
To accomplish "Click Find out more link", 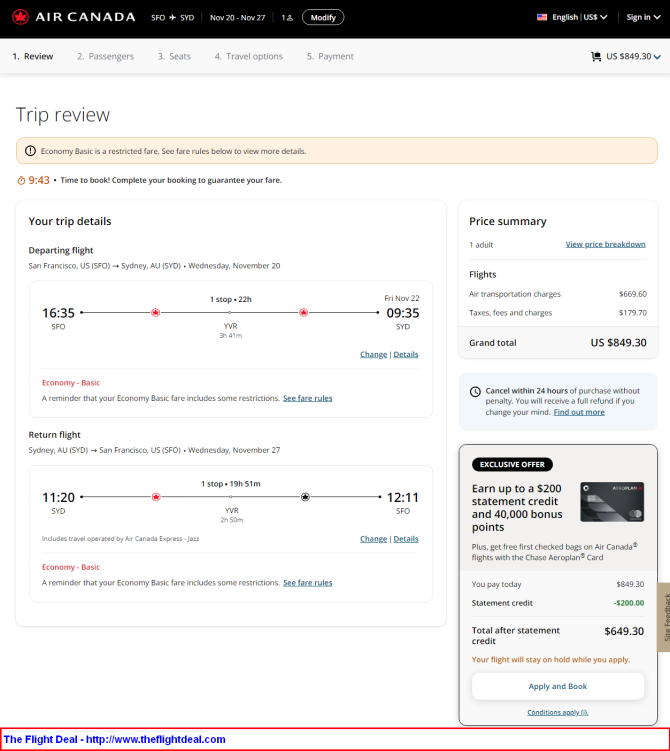I will (579, 412).
